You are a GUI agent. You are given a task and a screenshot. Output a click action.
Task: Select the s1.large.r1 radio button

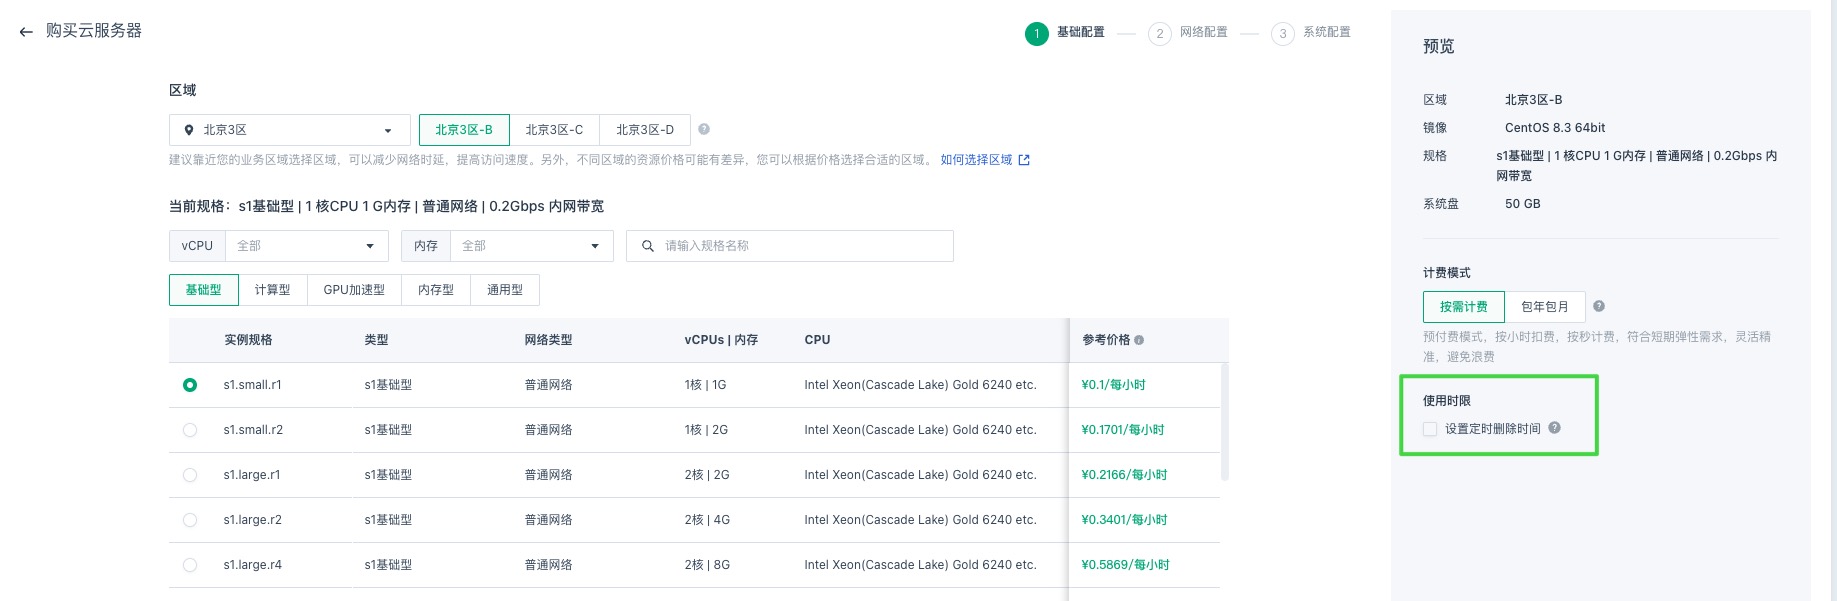(190, 475)
